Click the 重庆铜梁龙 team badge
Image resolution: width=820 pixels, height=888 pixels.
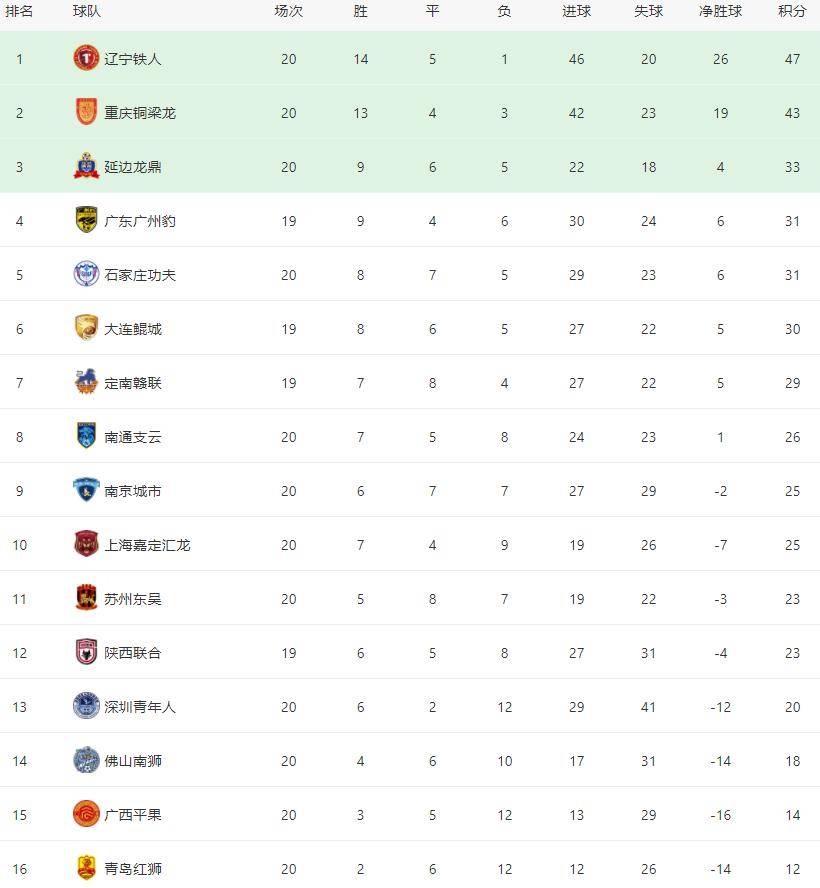pos(86,112)
